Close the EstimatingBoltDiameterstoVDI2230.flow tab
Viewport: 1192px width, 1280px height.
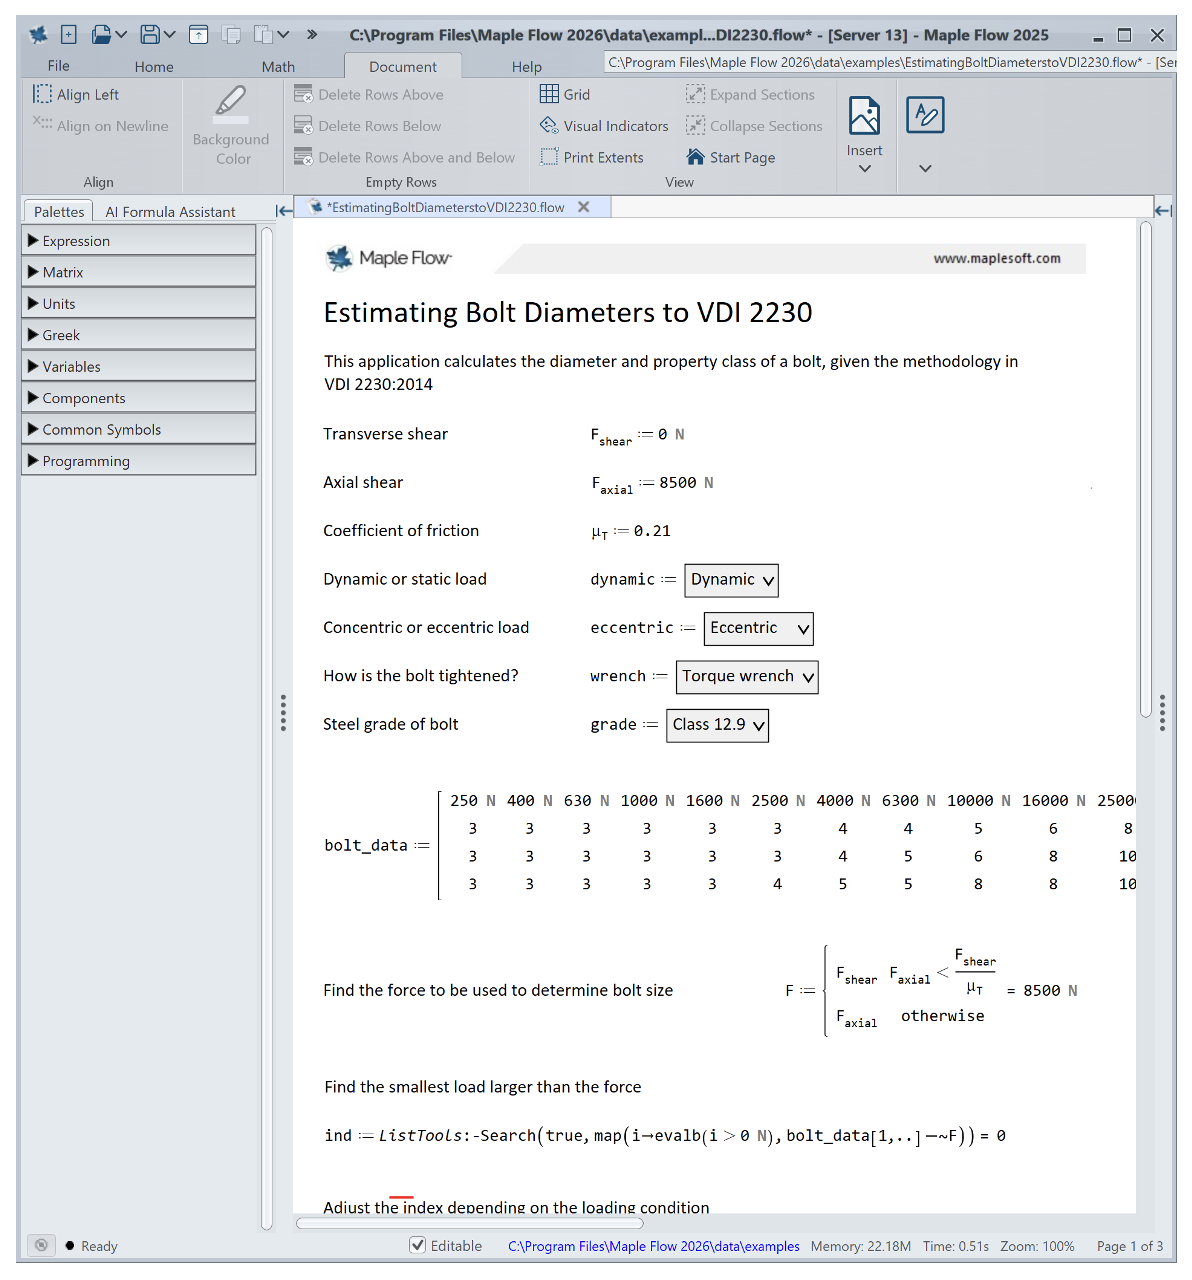click(584, 207)
